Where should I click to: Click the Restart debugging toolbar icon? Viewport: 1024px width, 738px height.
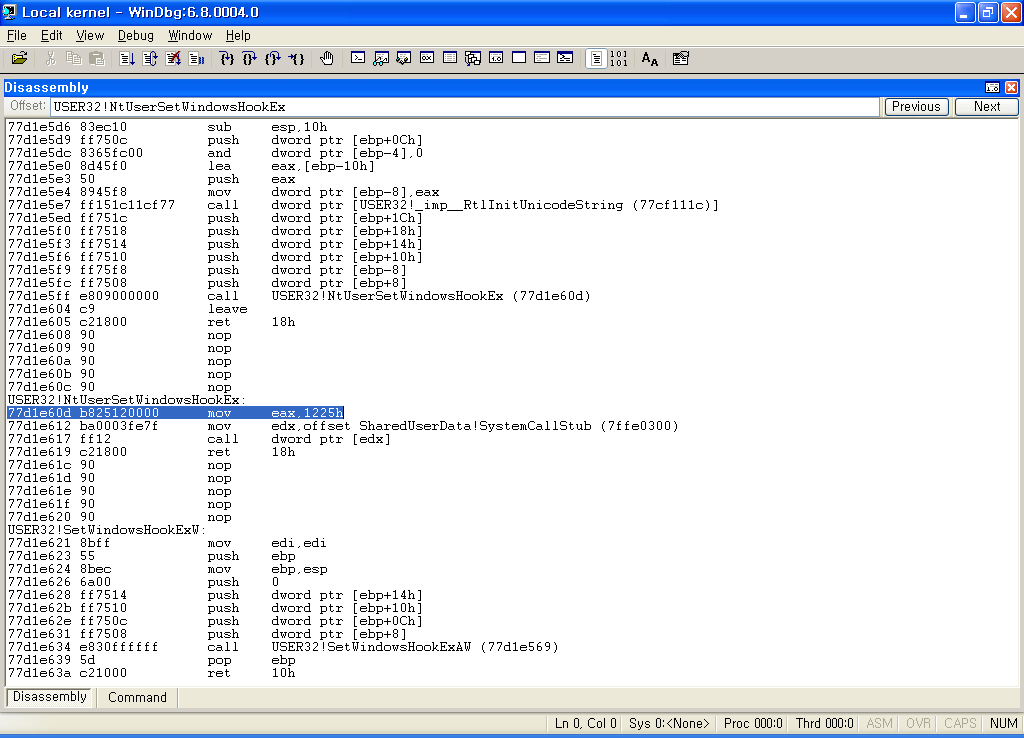(150, 59)
